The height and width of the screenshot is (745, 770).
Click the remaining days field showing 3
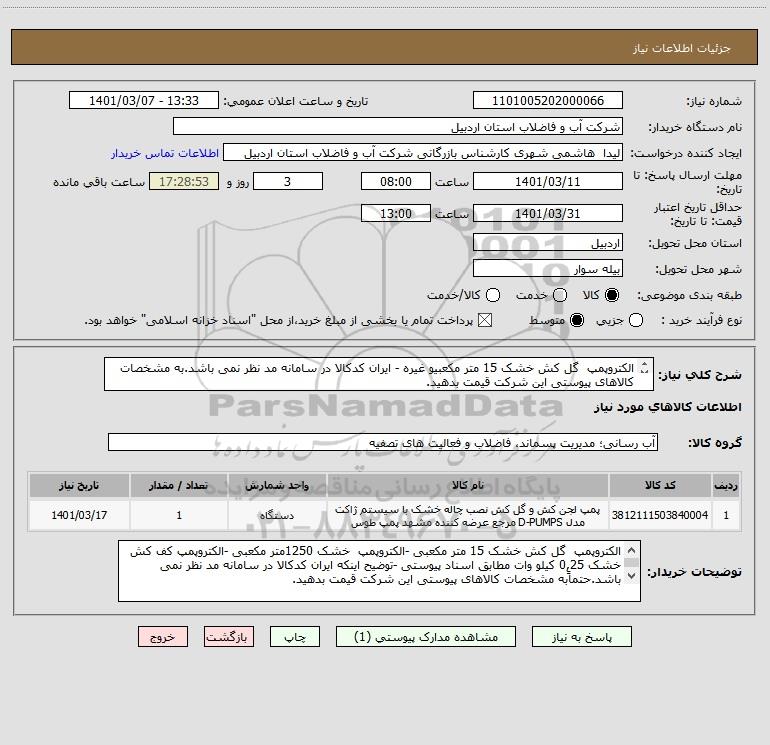click(288, 181)
